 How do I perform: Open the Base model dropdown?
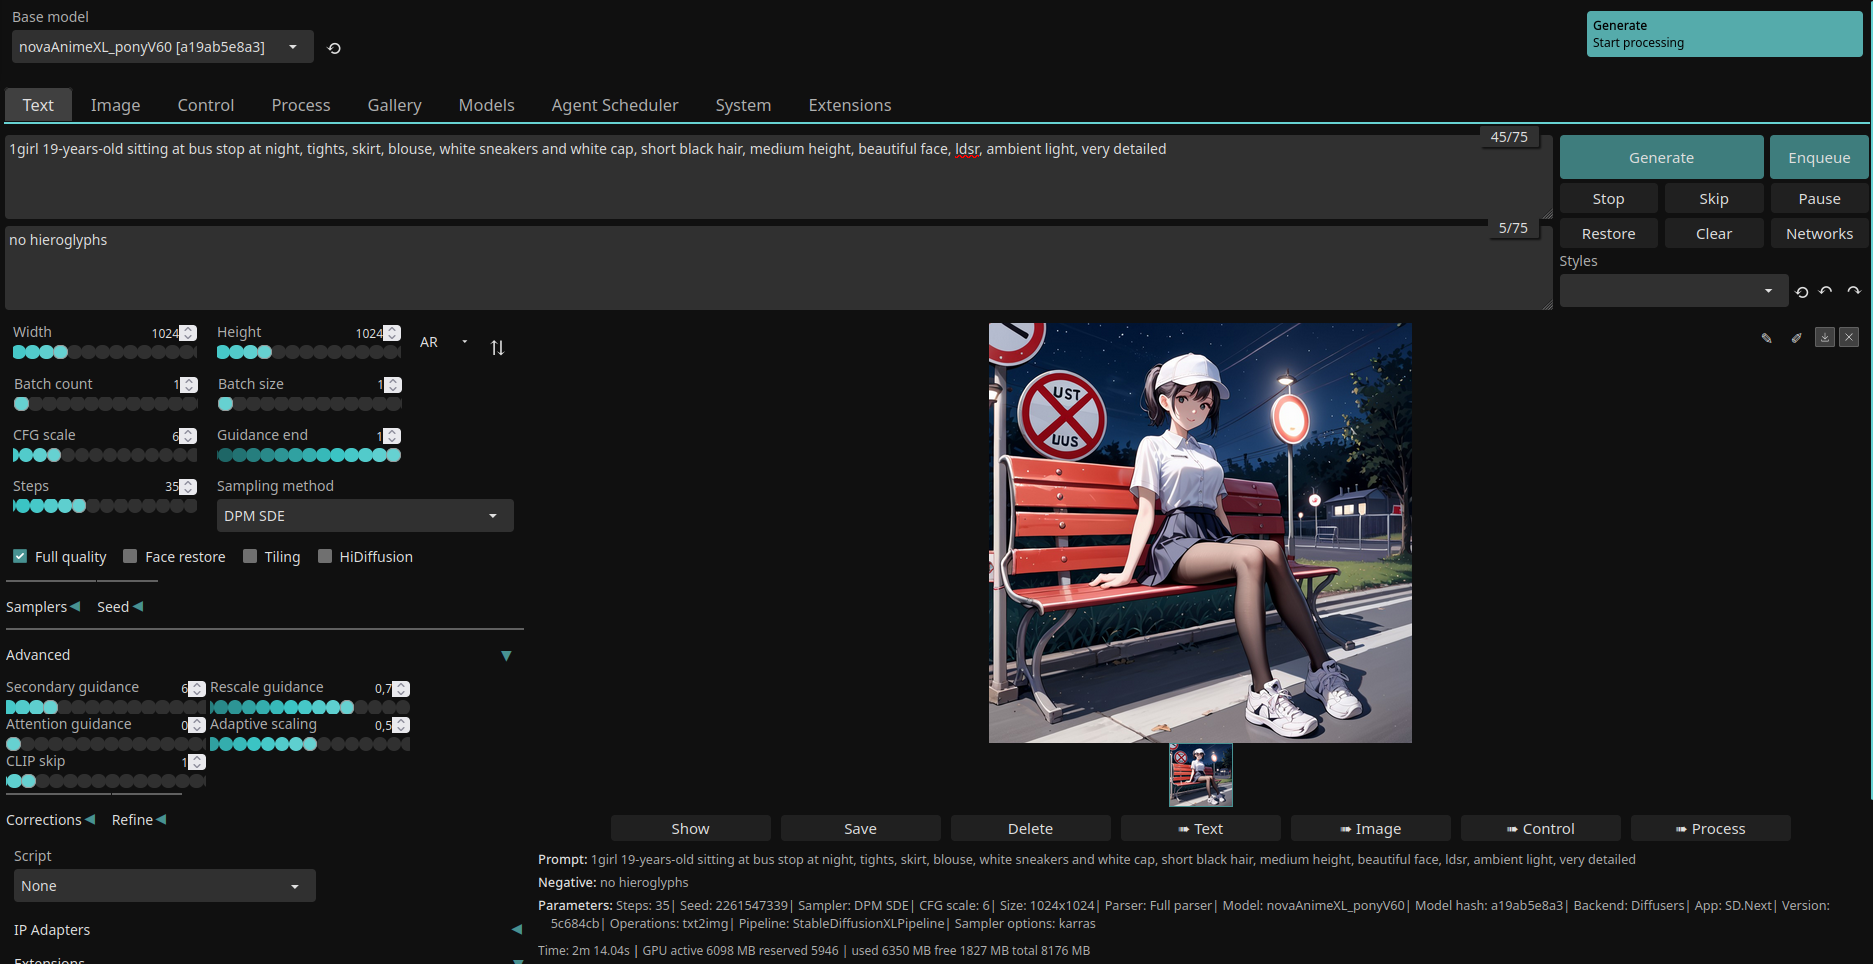tap(162, 47)
